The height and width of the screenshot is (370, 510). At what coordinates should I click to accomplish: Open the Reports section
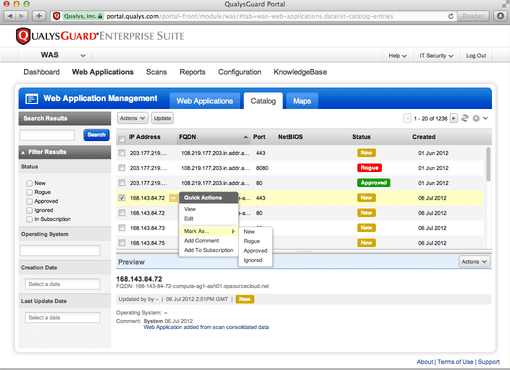click(192, 72)
